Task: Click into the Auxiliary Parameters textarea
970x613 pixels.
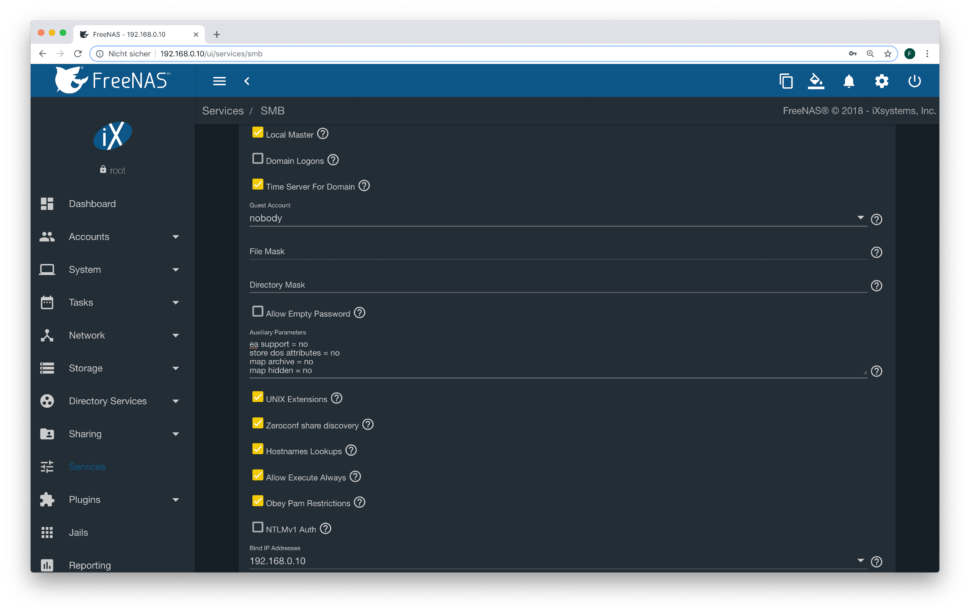Action: point(557,358)
